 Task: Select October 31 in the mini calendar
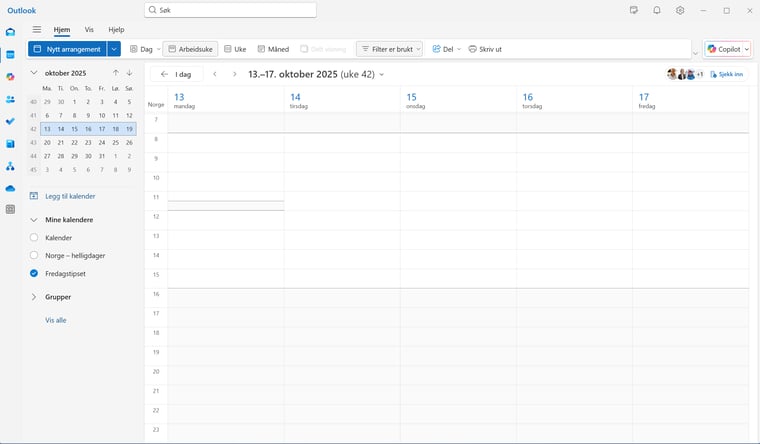[102, 156]
